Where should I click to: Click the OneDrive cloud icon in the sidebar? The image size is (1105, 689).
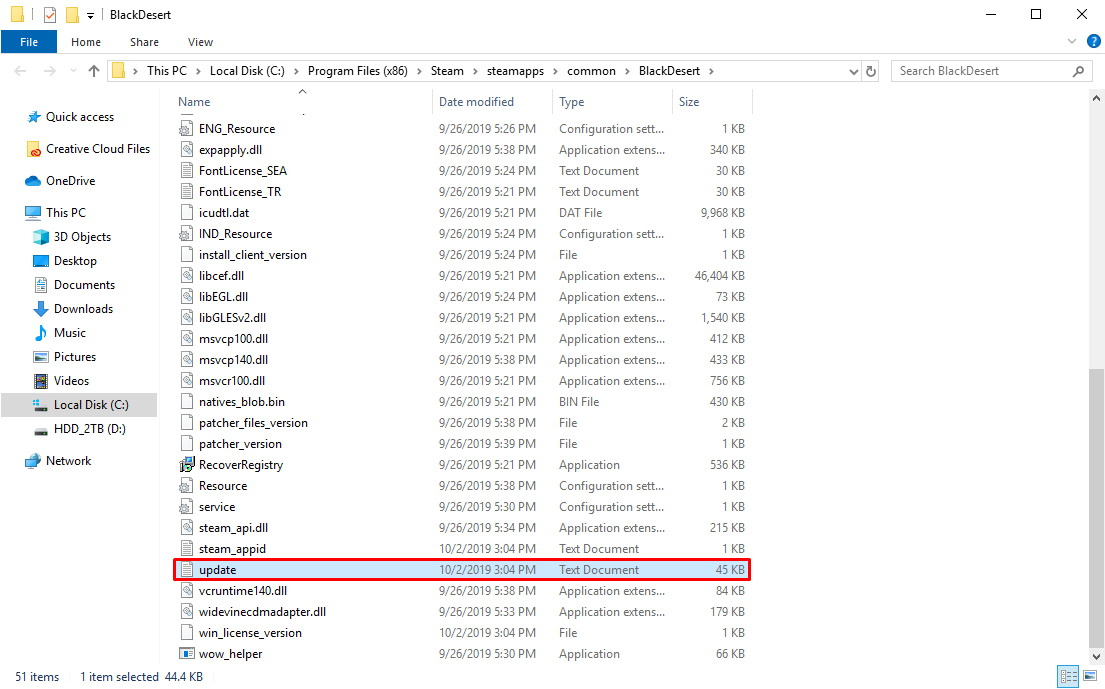33,181
